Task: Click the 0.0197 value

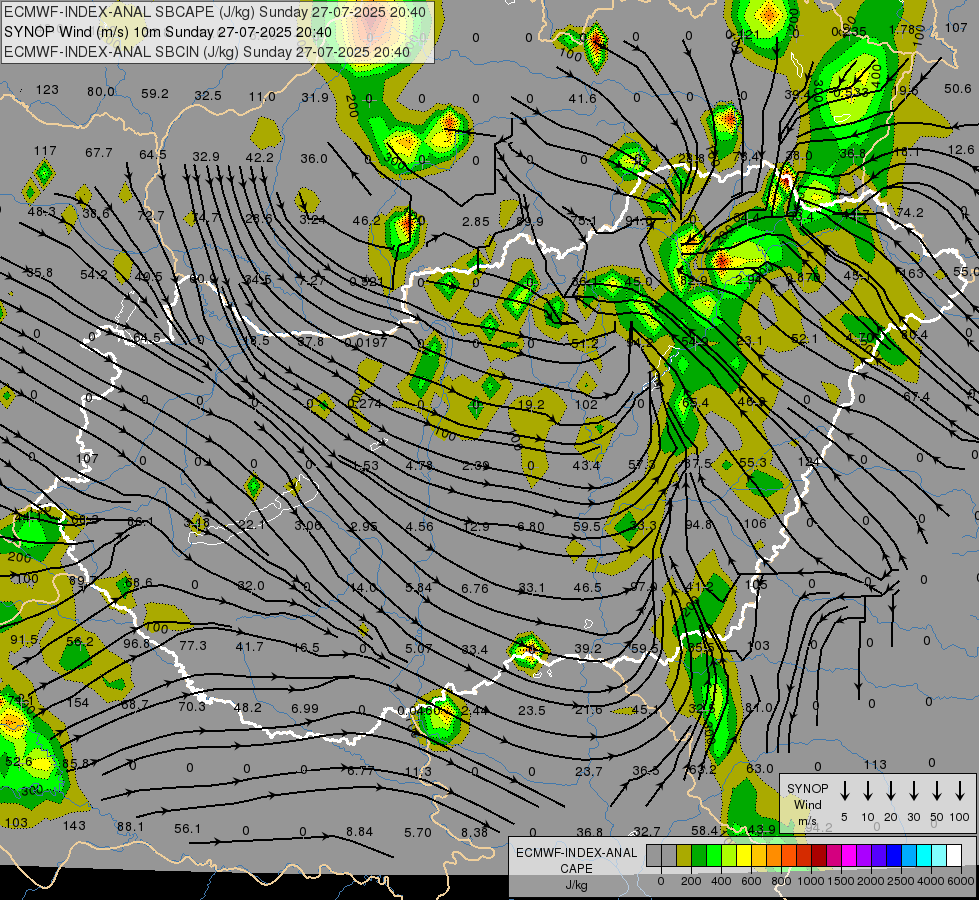Action: tap(366, 342)
